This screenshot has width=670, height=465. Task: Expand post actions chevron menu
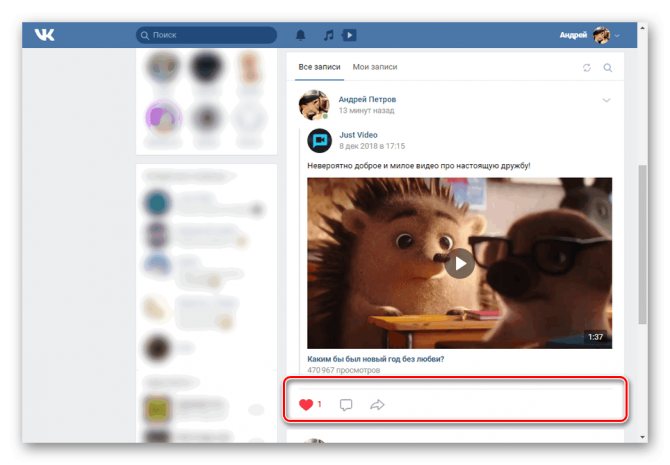(x=606, y=100)
